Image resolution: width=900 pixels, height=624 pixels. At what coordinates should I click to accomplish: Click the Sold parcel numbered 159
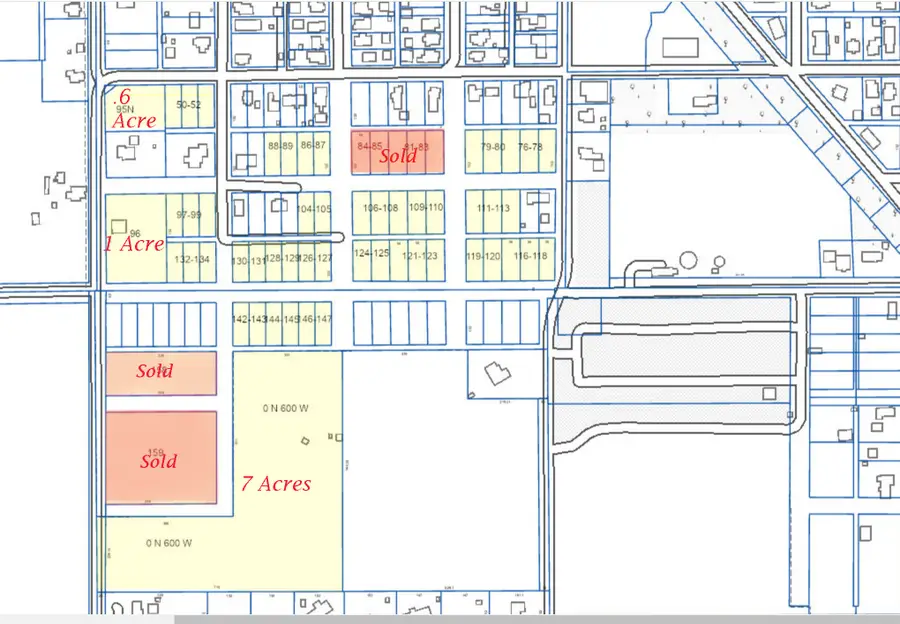click(x=158, y=460)
